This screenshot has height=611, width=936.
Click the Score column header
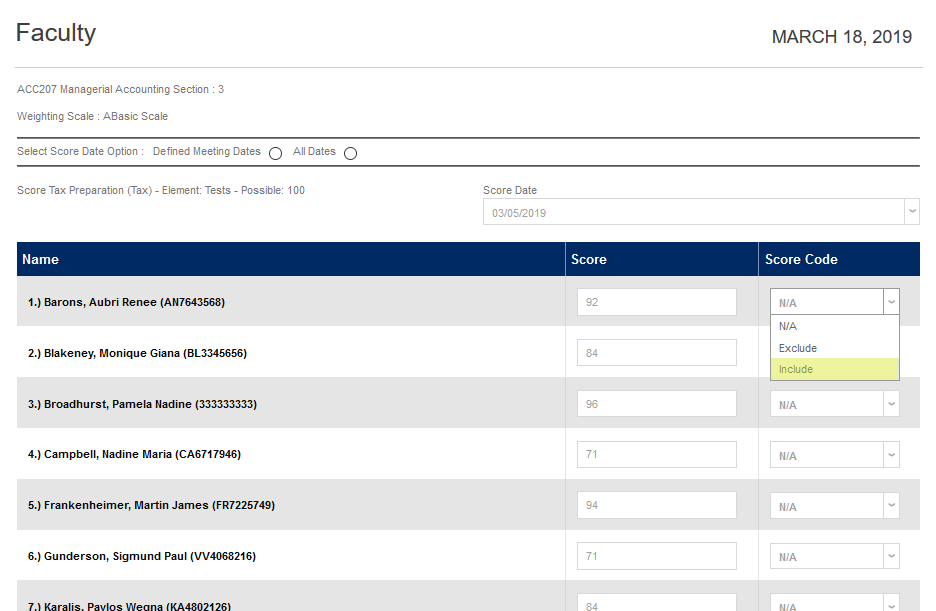589,259
